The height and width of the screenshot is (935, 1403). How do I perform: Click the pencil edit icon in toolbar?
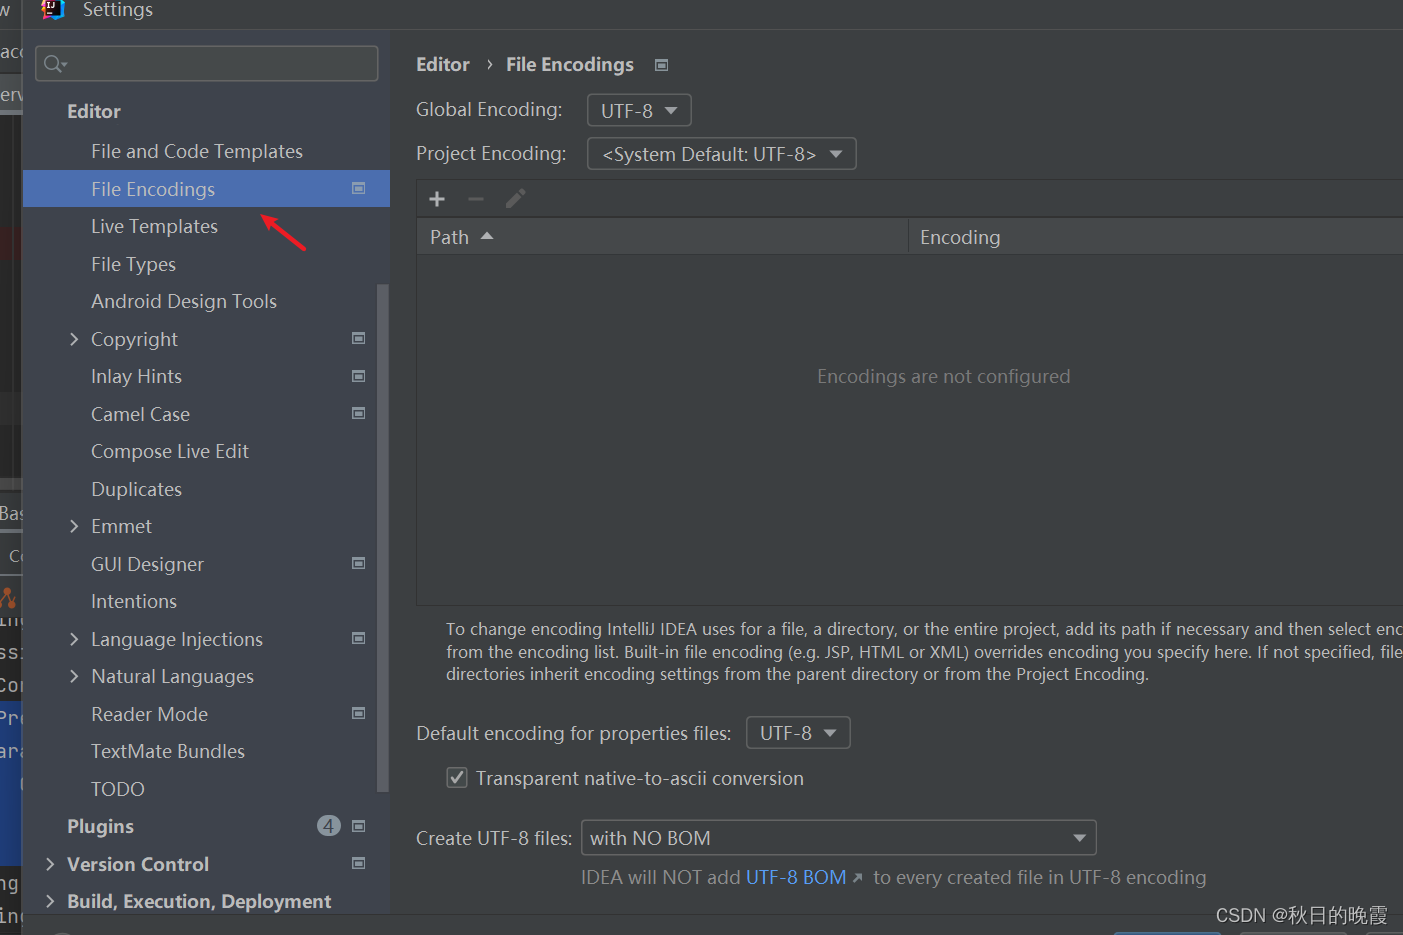pyautogui.click(x=515, y=199)
